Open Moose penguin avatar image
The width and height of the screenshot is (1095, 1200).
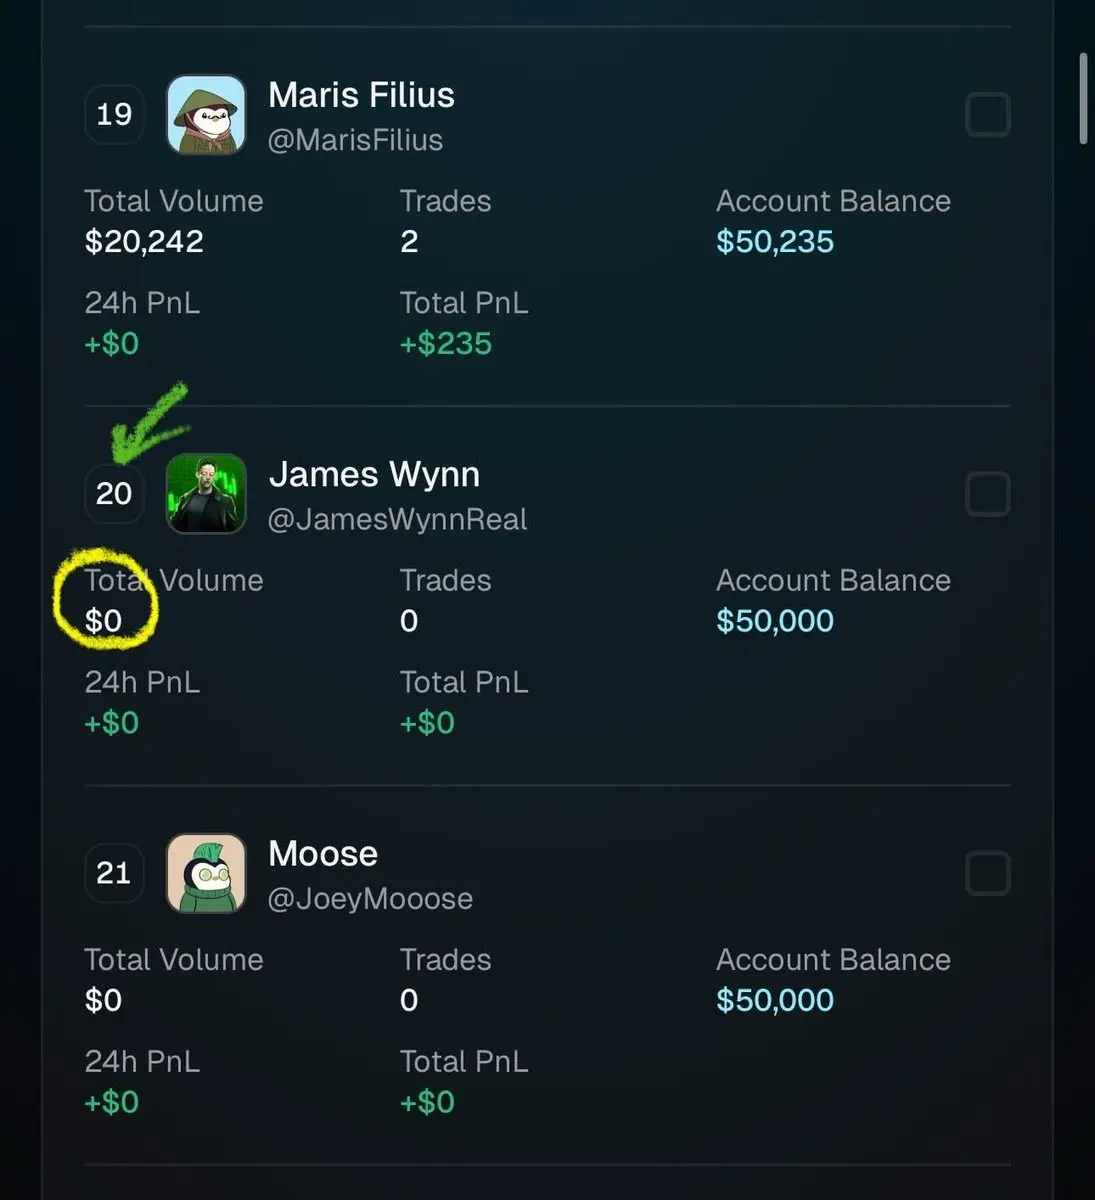[x=206, y=873]
